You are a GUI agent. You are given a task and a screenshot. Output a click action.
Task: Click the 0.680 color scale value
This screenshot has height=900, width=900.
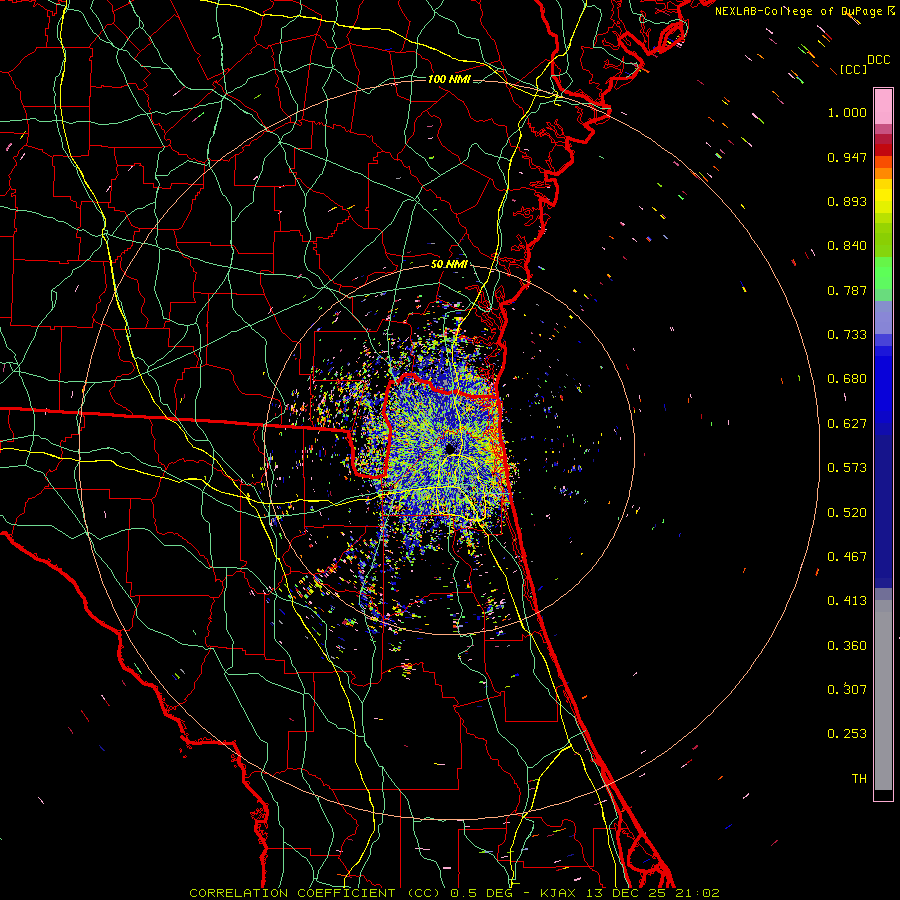pos(847,379)
